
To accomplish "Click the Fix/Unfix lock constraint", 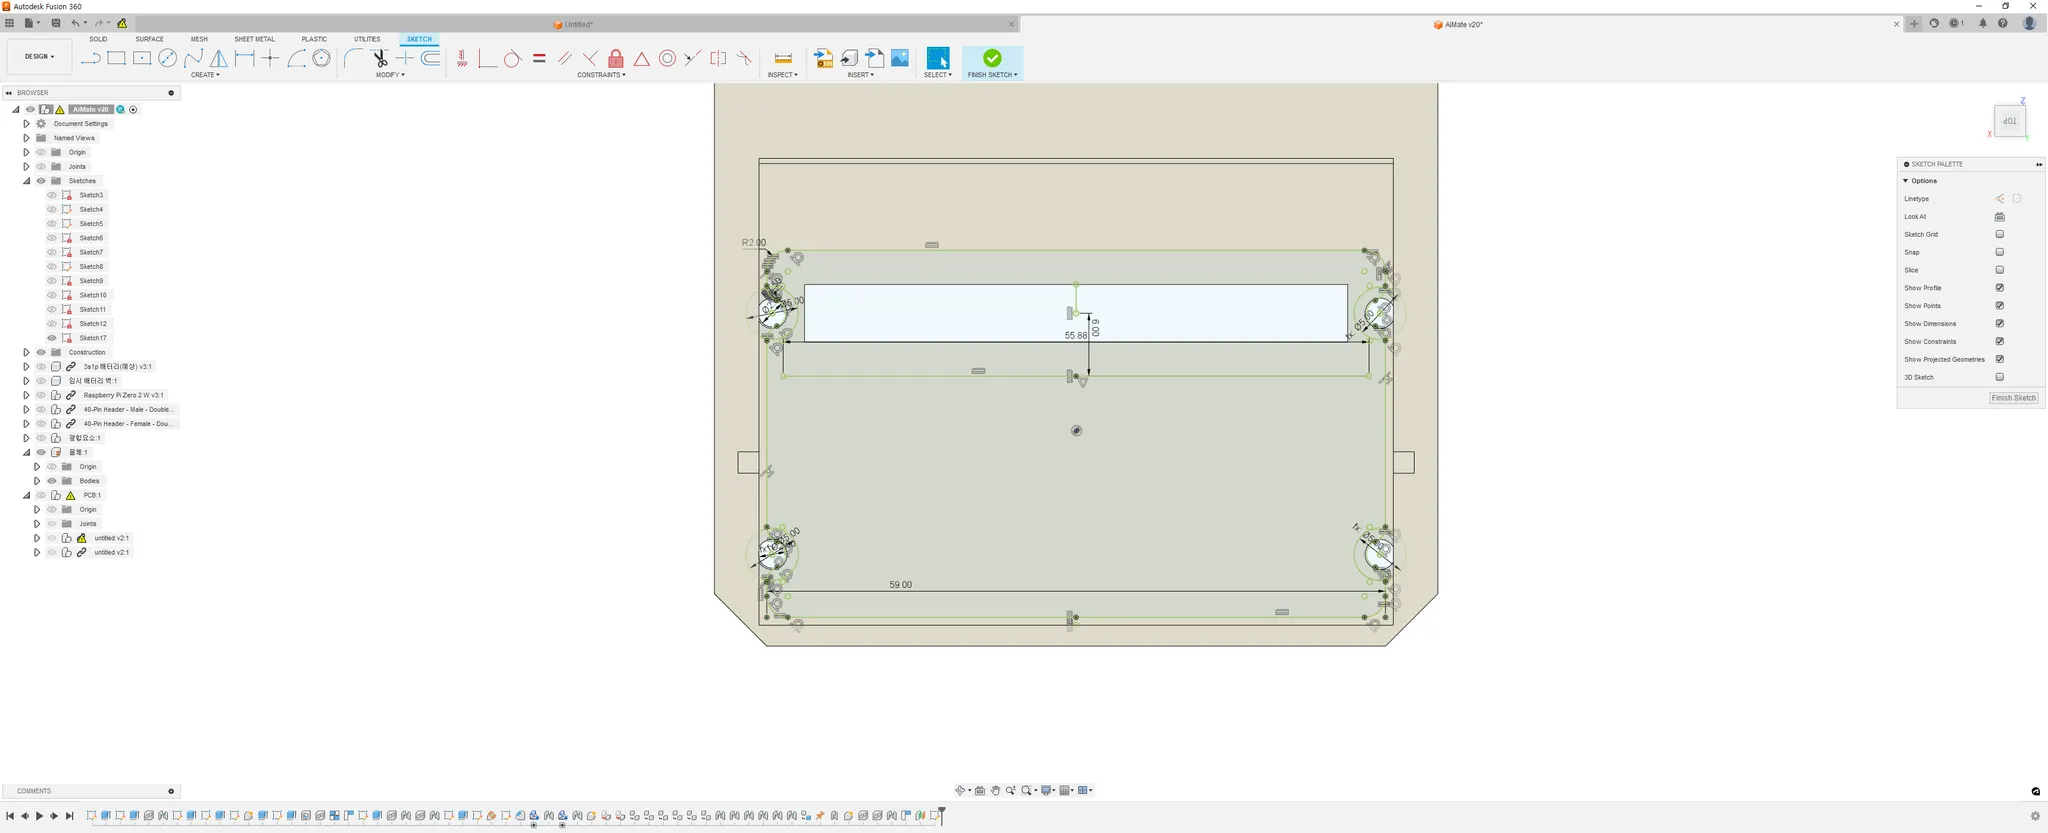I will (616, 58).
